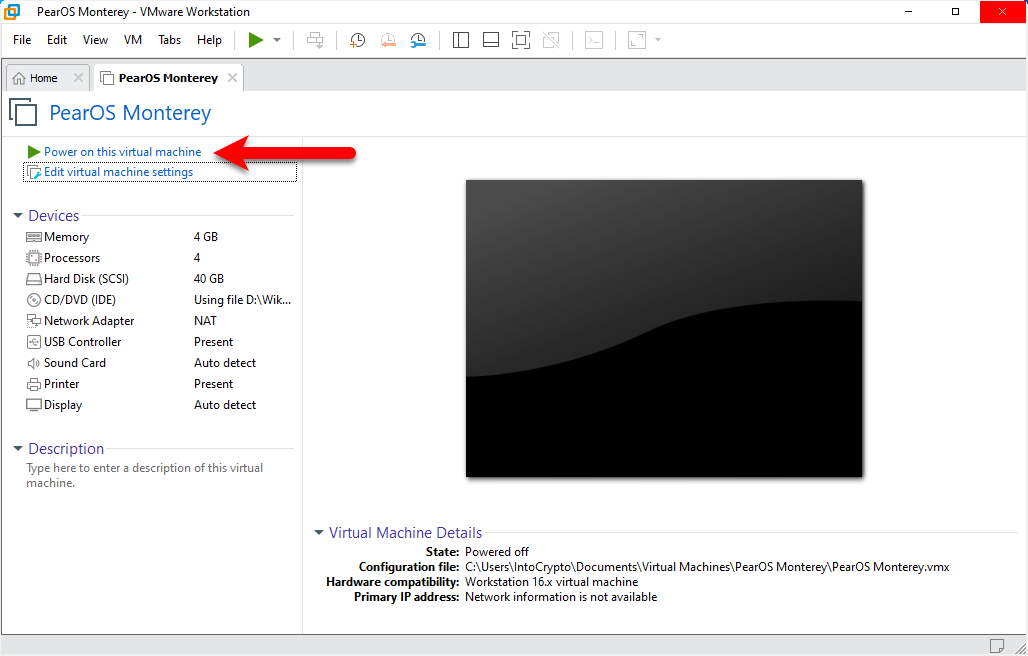
Task: Open the Edit menu
Action: (57, 40)
